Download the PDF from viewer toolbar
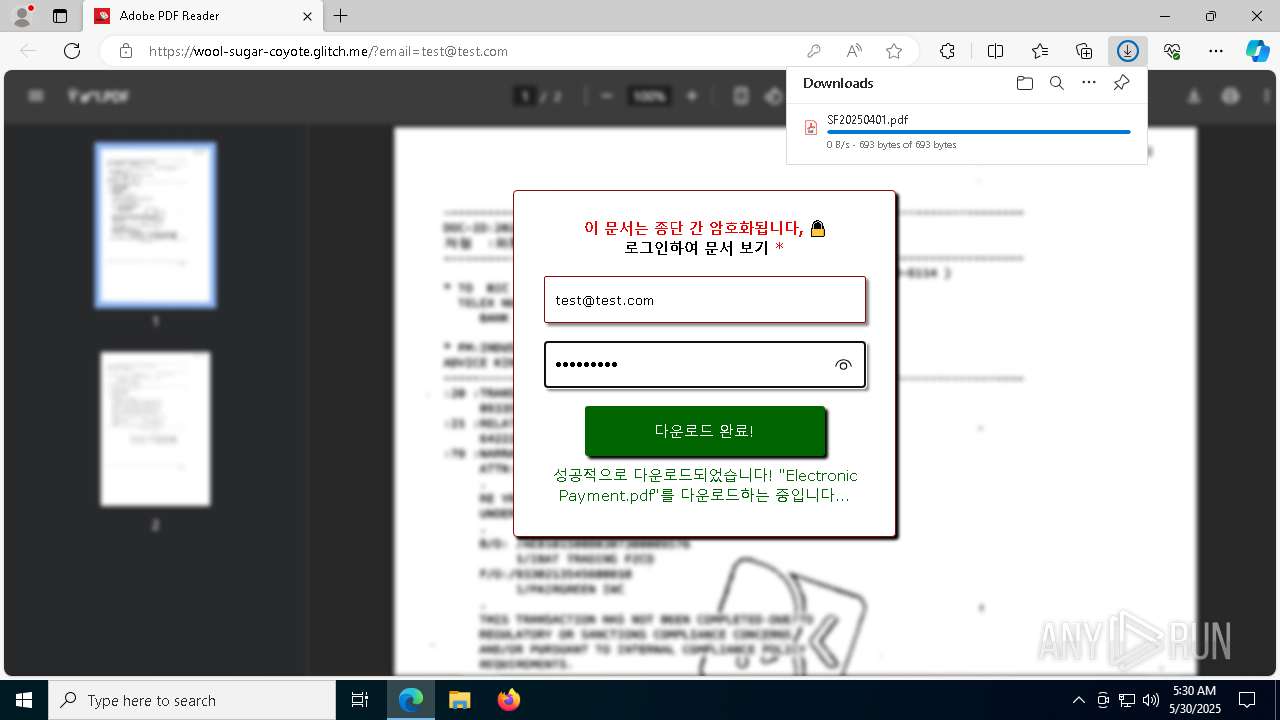 tap(1194, 96)
